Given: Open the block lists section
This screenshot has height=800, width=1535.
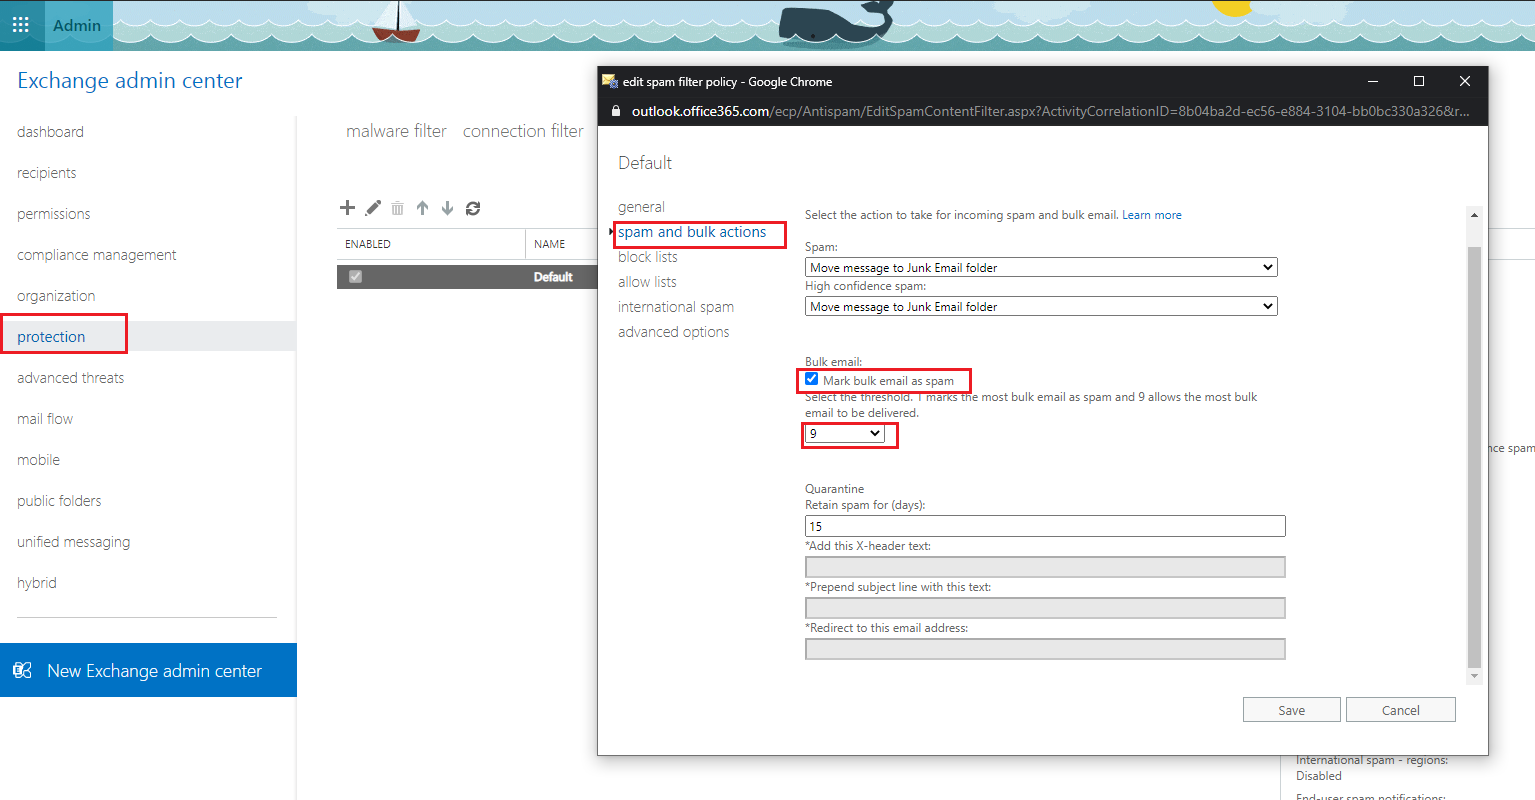Looking at the screenshot, I should pyautogui.click(x=648, y=257).
